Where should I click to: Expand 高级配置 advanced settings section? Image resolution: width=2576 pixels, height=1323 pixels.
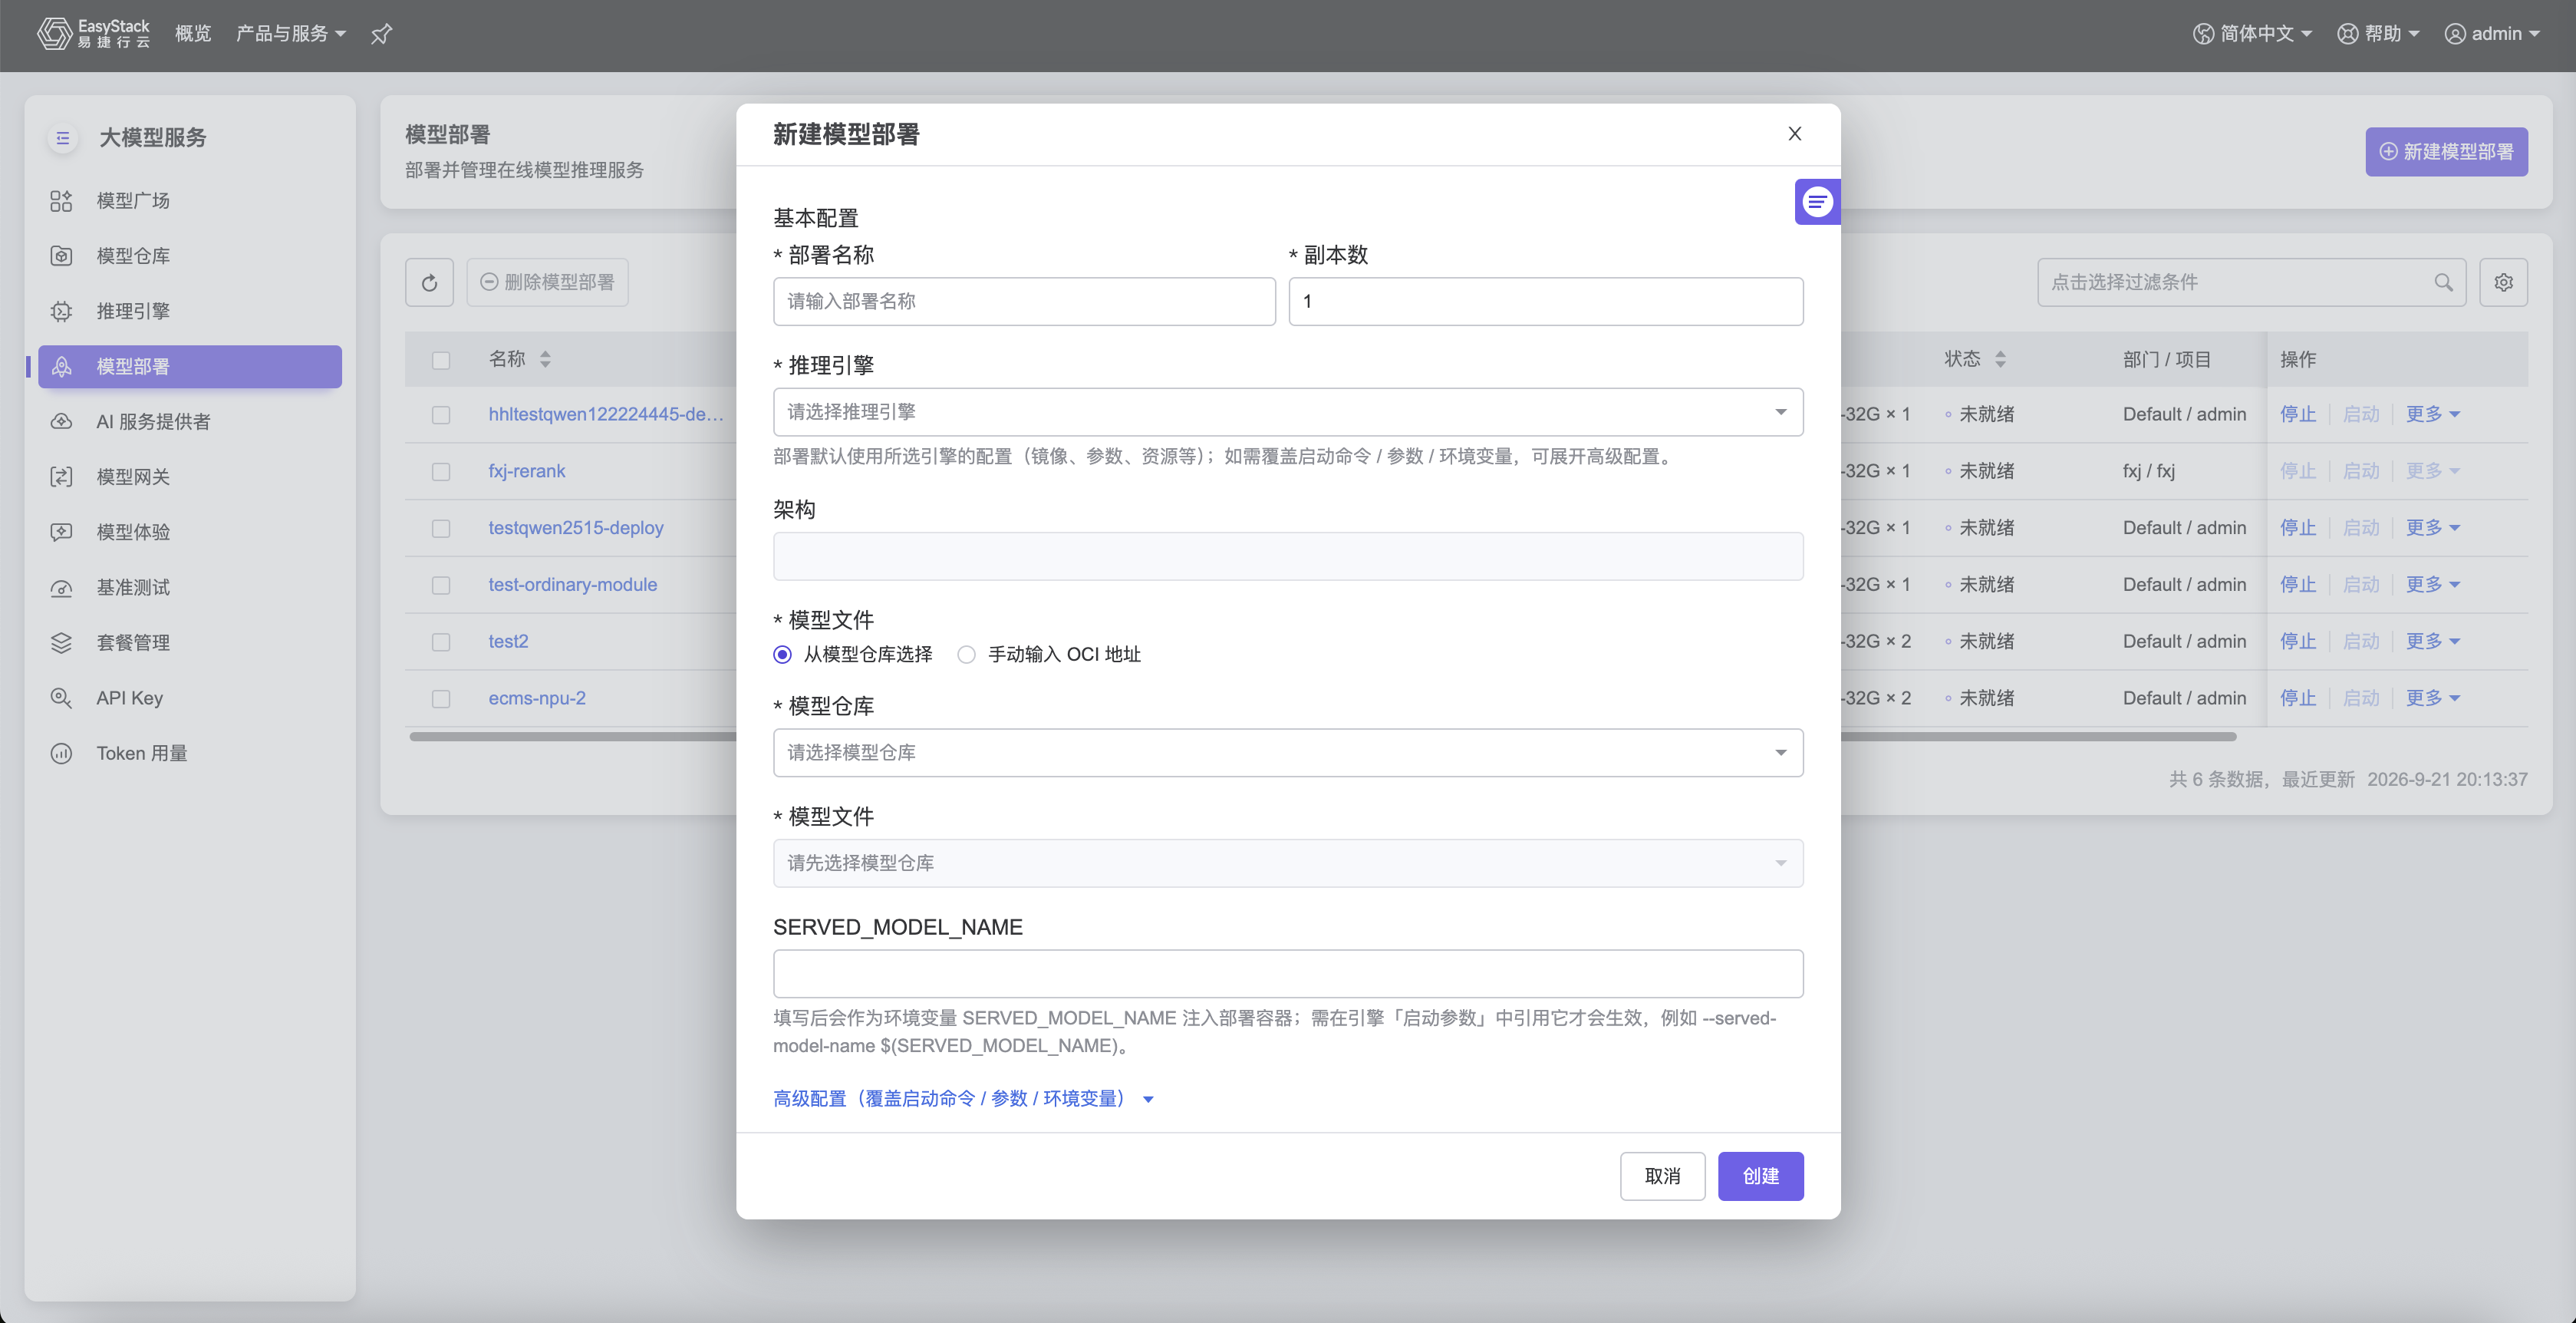tap(963, 1099)
